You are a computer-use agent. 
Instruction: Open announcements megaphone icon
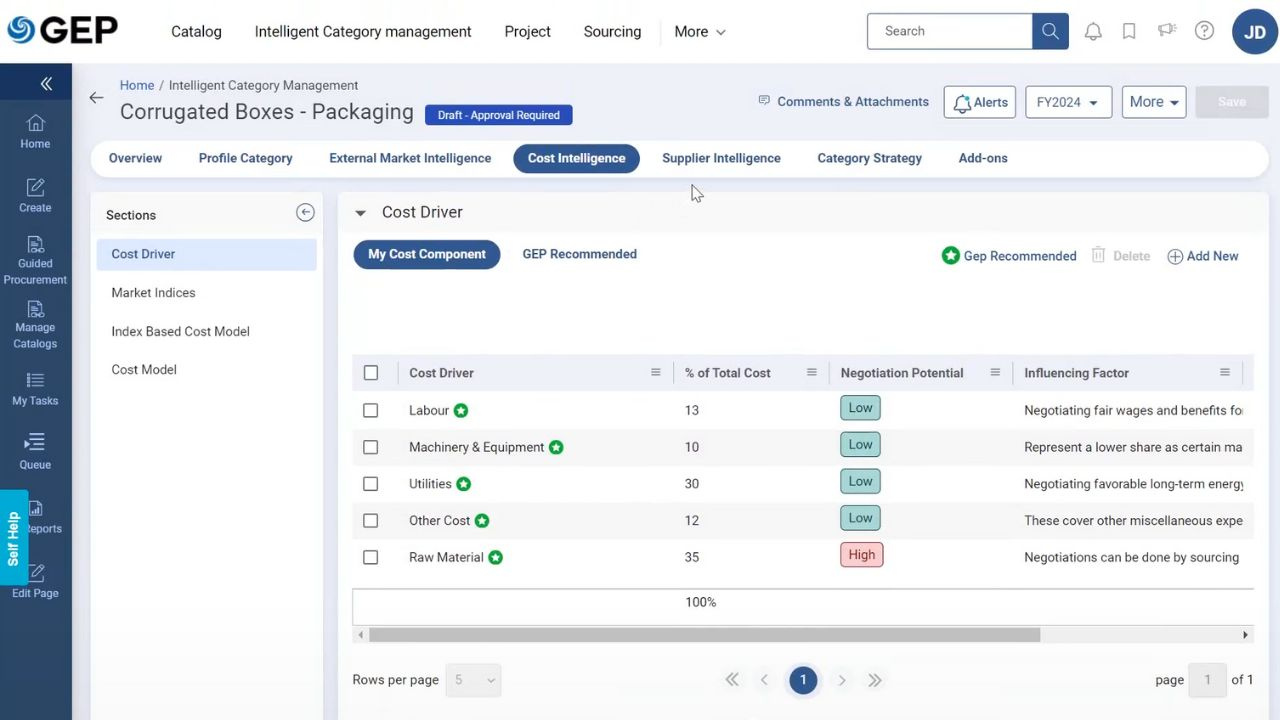1167,31
